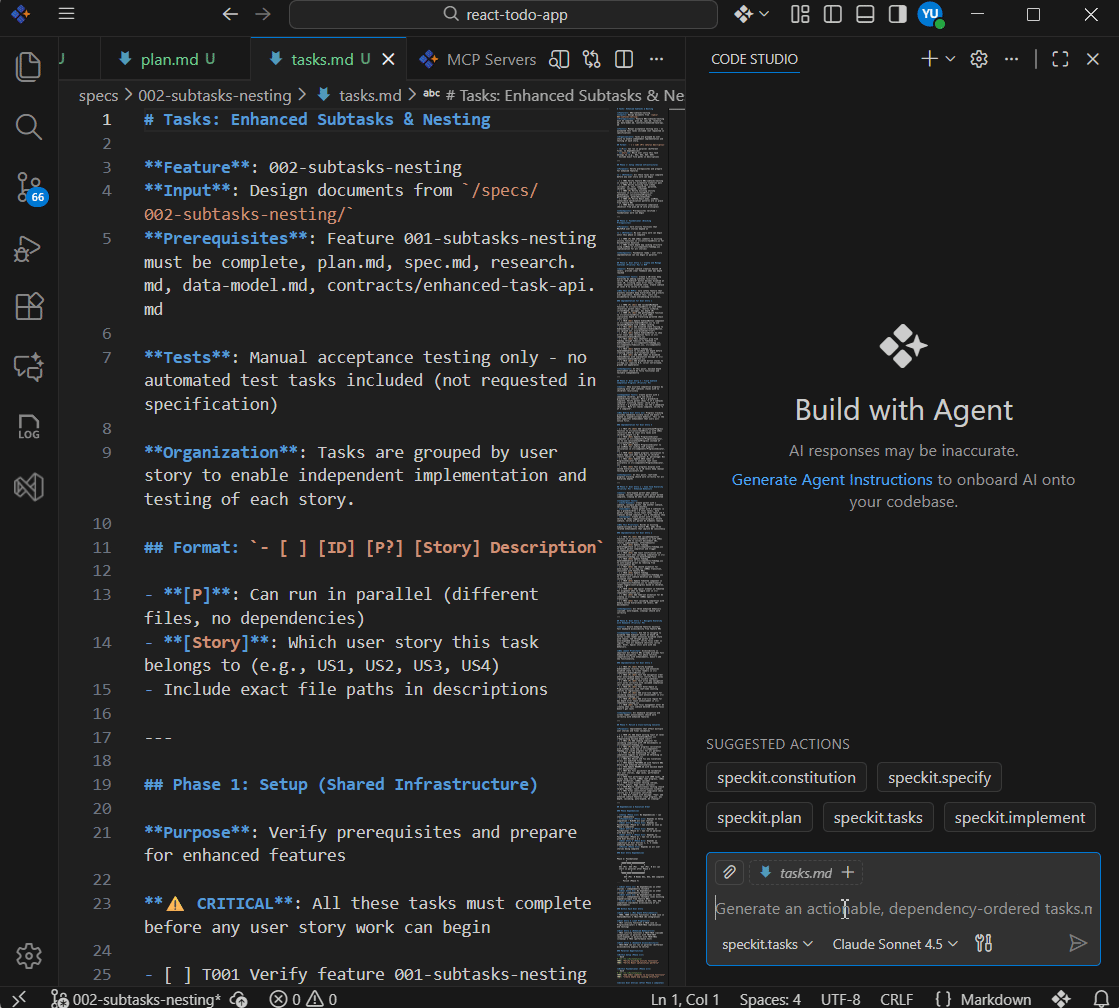Click the Open Changes icon in the editor toolbar
The width and height of the screenshot is (1119, 1008).
[x=591, y=59]
